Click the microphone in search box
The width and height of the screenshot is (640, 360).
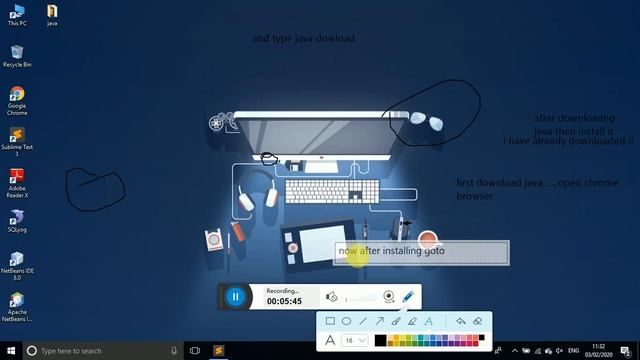174,351
